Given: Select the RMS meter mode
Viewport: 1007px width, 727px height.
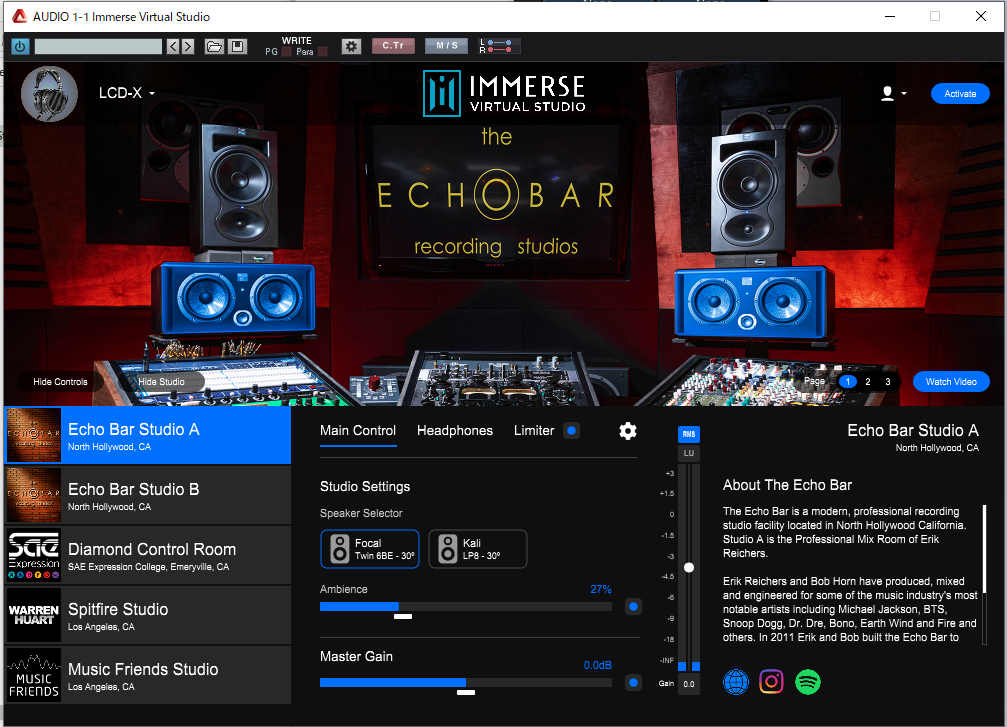Looking at the screenshot, I should click(688, 434).
